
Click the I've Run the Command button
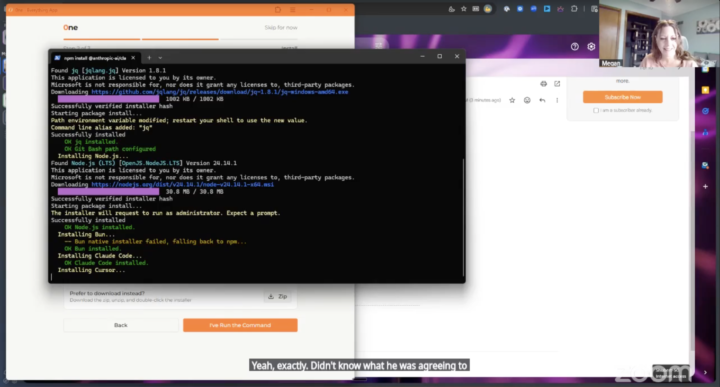pyautogui.click(x=240, y=325)
